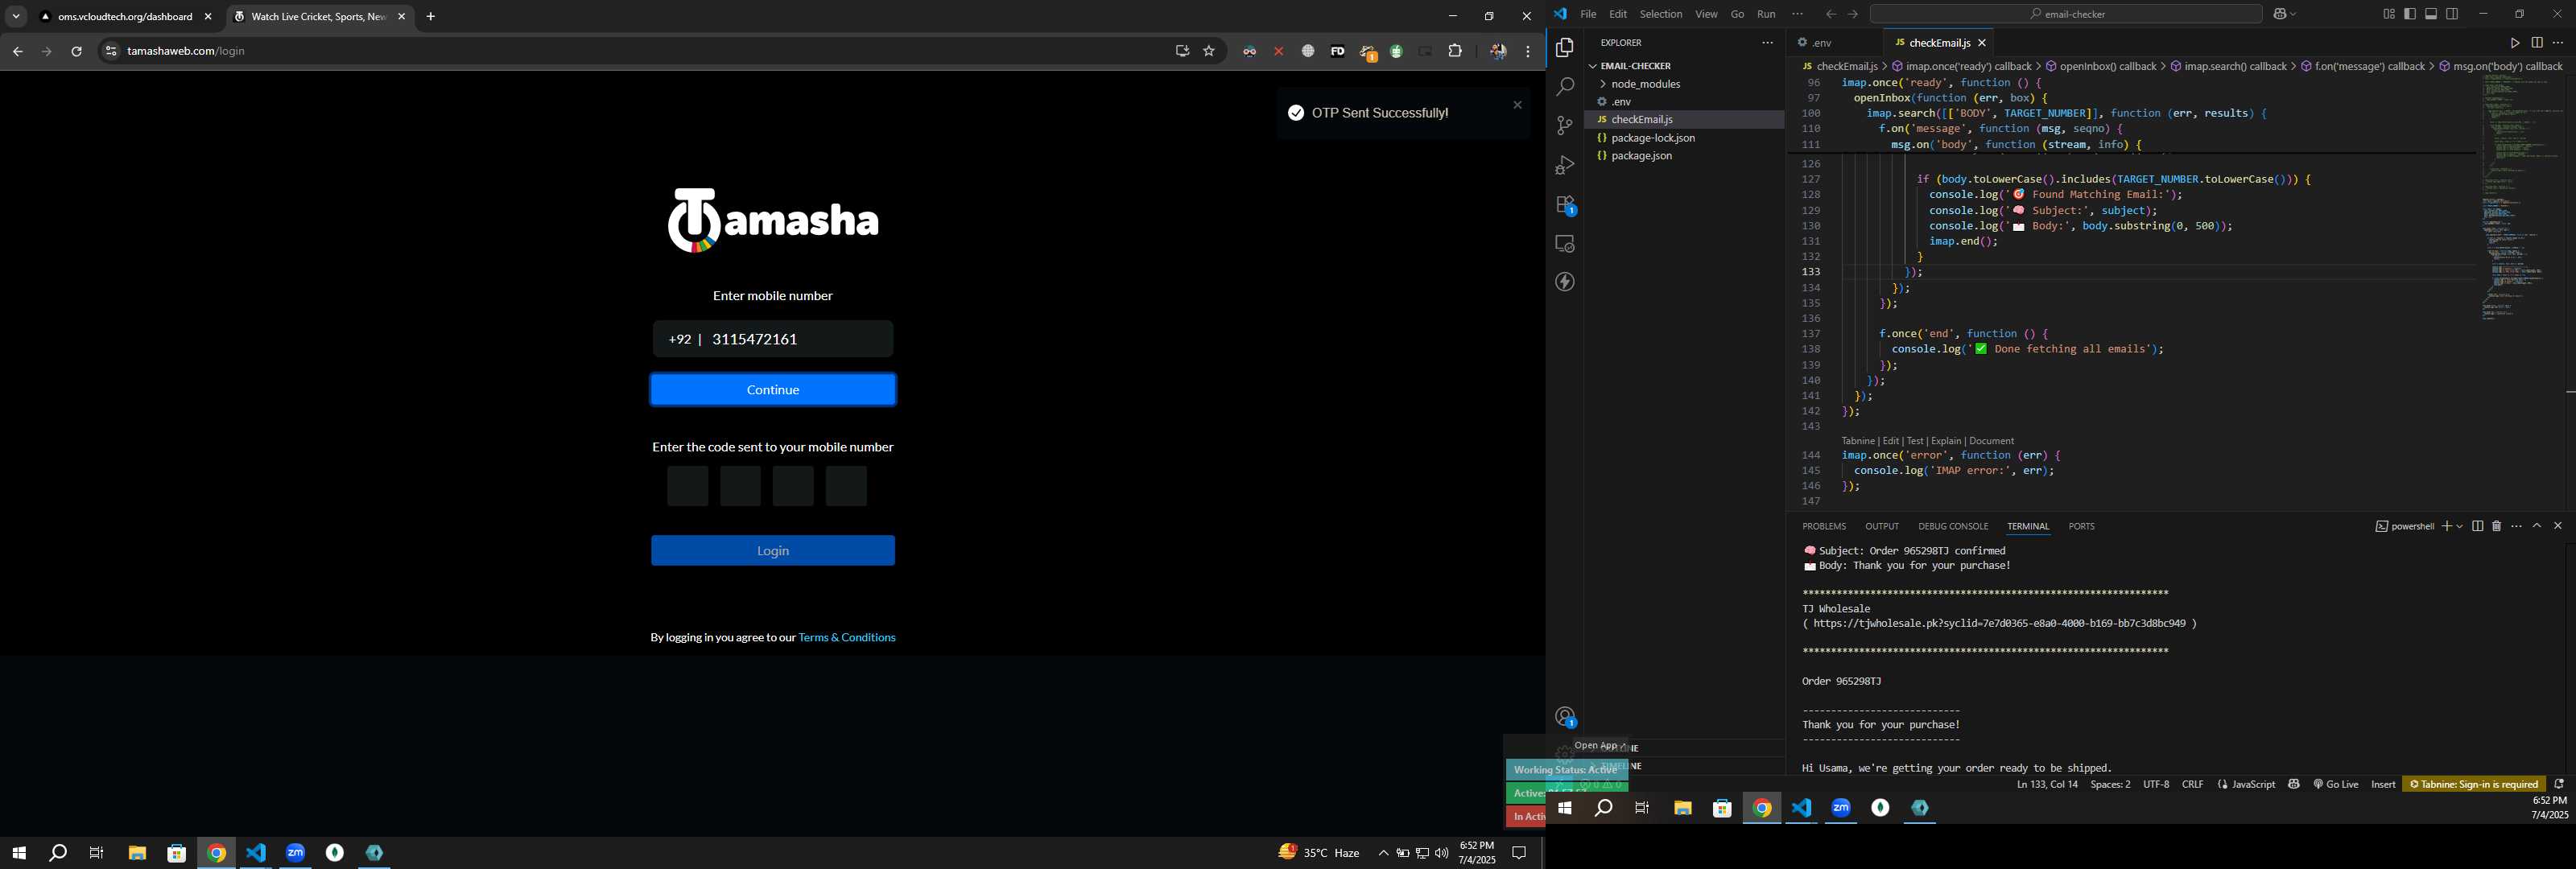This screenshot has width=2576, height=869.
Task: Toggle VS Code bottom panel layout button
Action: click(x=2431, y=14)
